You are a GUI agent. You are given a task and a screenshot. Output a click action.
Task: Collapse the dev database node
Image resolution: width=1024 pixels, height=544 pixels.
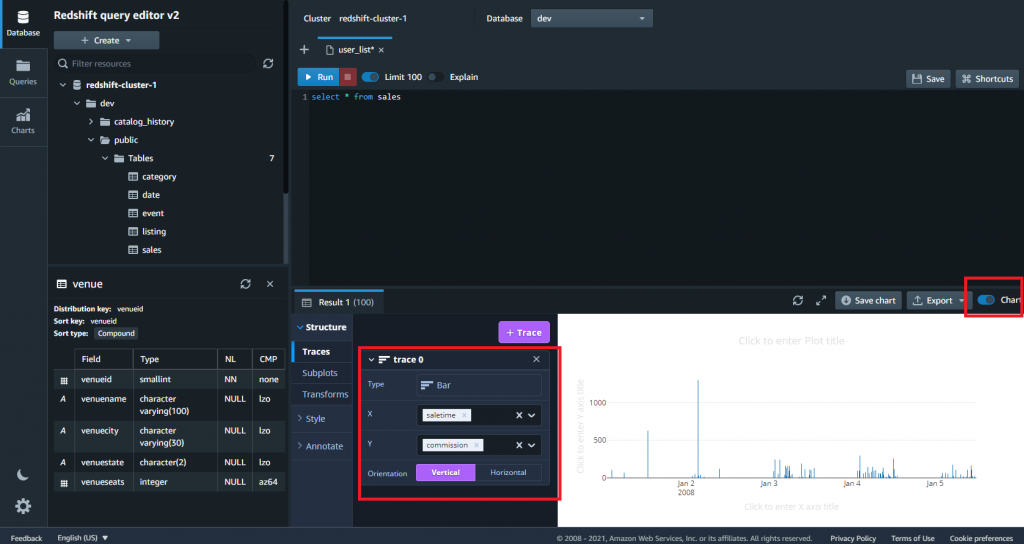(x=77, y=103)
